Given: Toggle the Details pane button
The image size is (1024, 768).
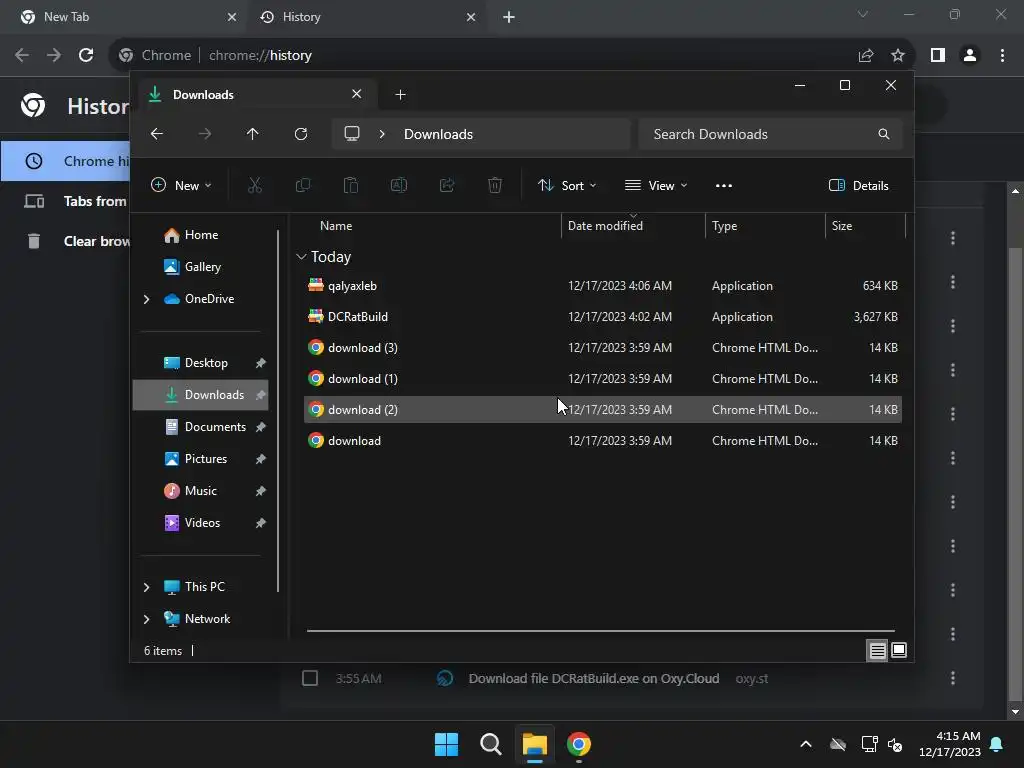Looking at the screenshot, I should click(x=858, y=185).
